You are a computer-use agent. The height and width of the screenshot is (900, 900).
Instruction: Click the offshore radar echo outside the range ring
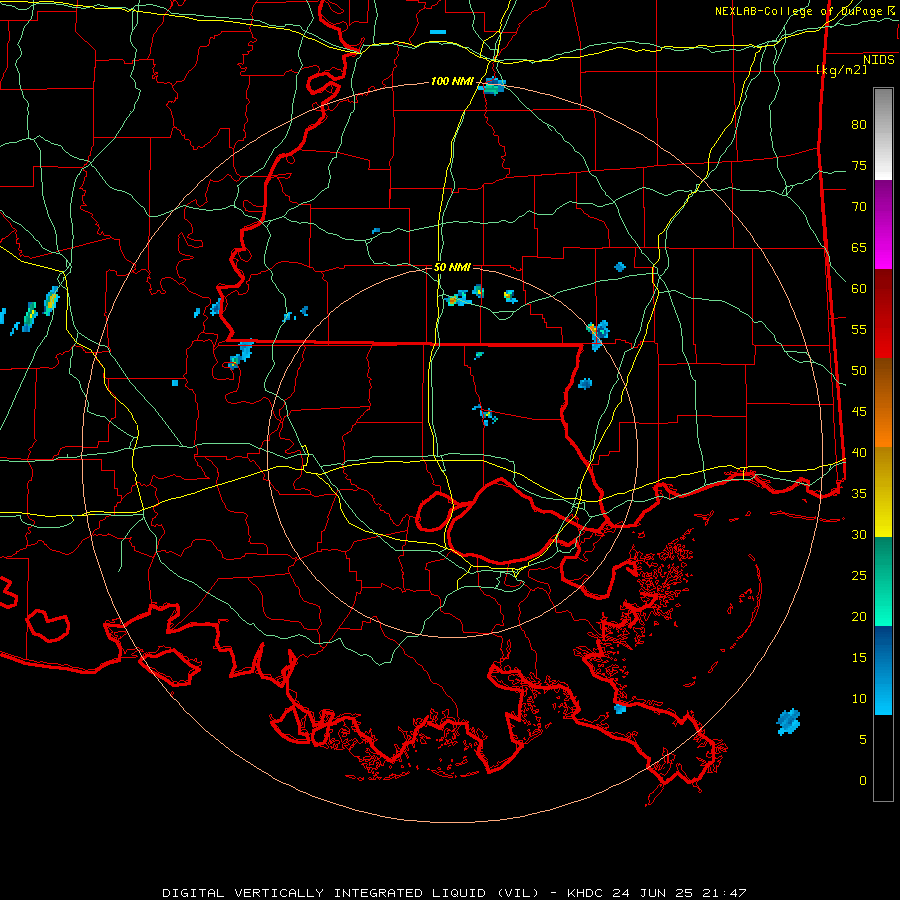pos(788,721)
